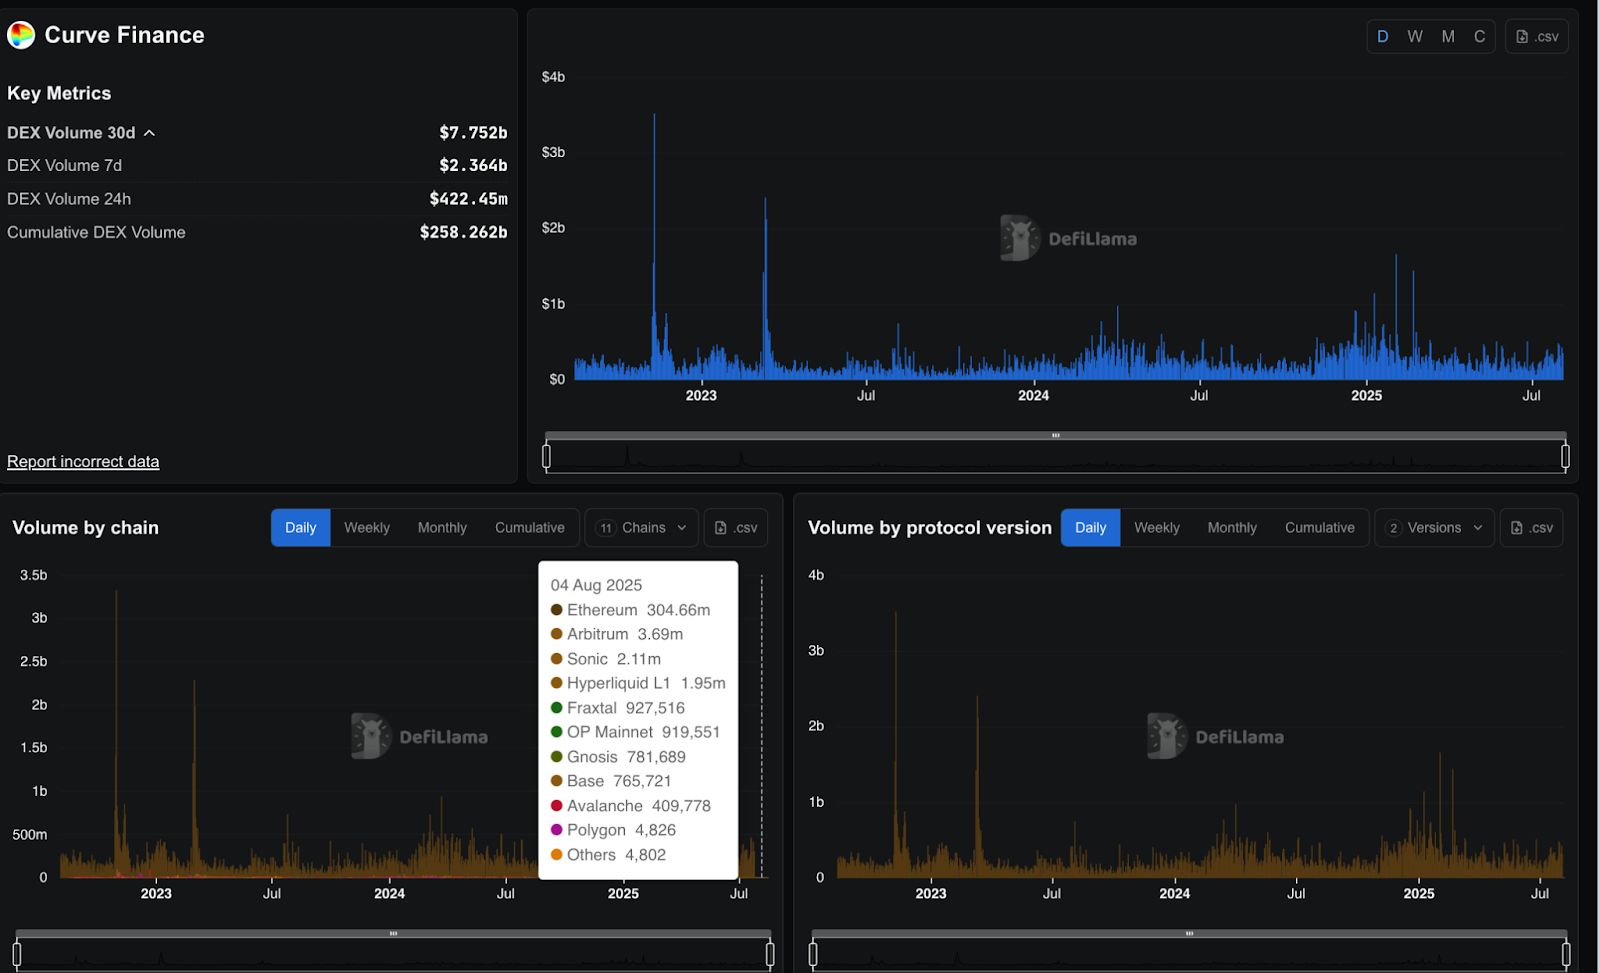The width and height of the screenshot is (1600, 973).
Task: Select Monthly tab in Volume by protocol version
Action: coord(1232,527)
